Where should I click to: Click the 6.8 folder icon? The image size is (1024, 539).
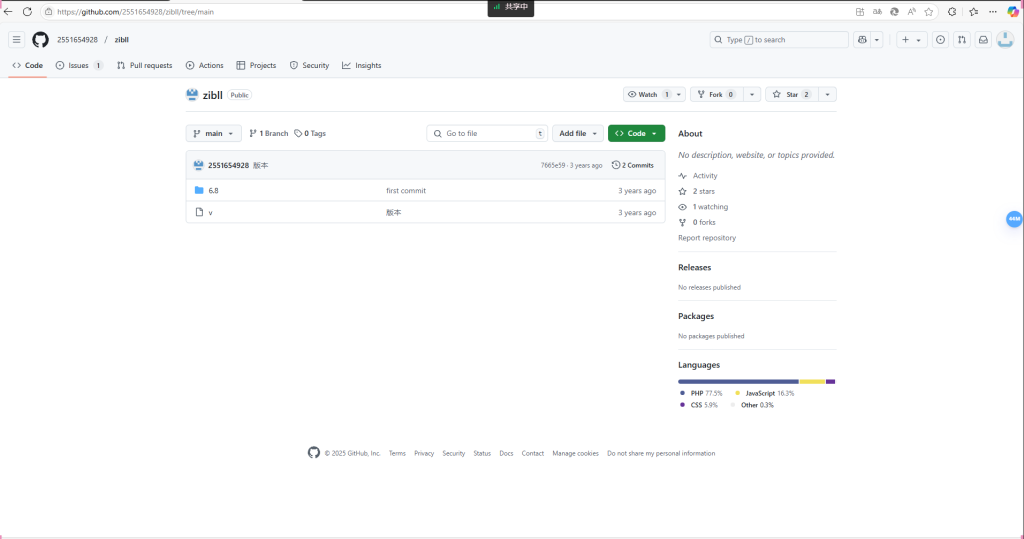(x=199, y=190)
